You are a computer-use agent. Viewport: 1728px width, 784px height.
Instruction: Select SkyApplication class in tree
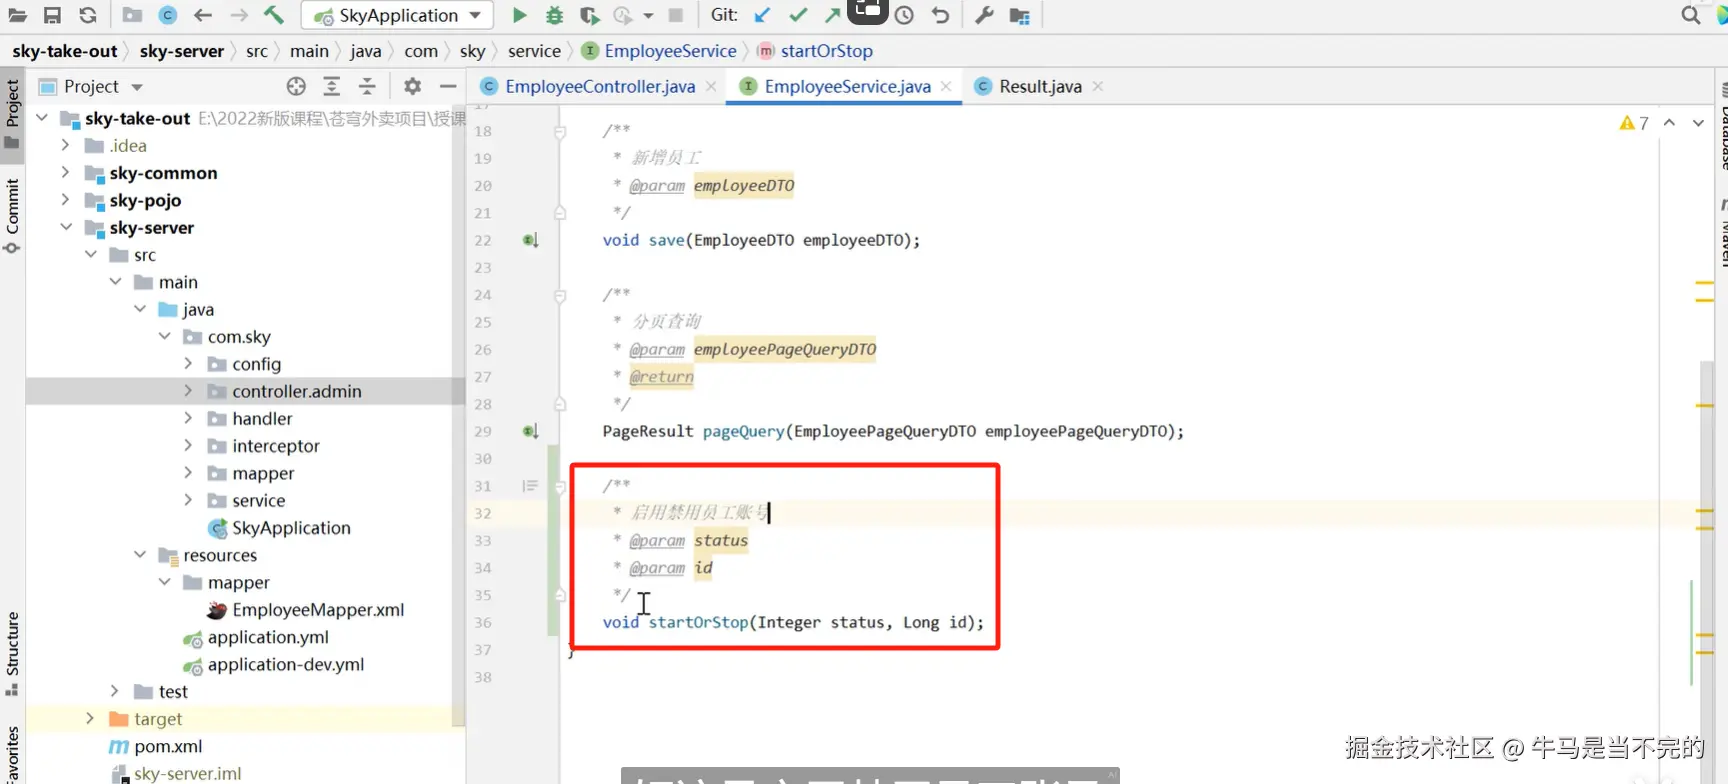pyautogui.click(x=279, y=528)
